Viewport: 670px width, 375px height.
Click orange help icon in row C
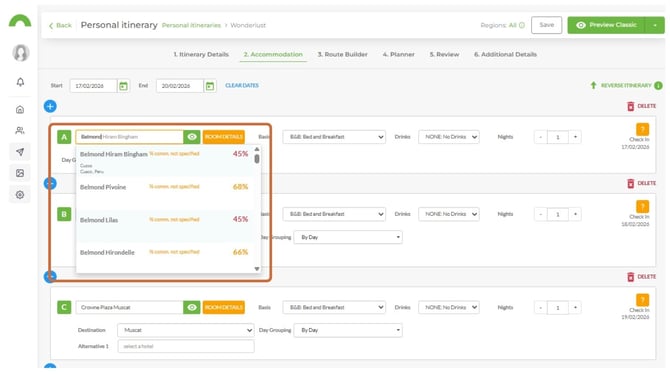[x=642, y=300]
